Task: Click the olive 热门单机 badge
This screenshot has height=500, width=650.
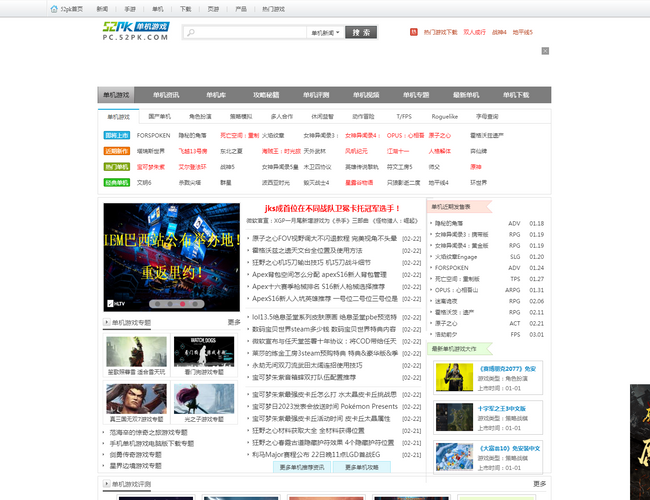Action: (116, 167)
